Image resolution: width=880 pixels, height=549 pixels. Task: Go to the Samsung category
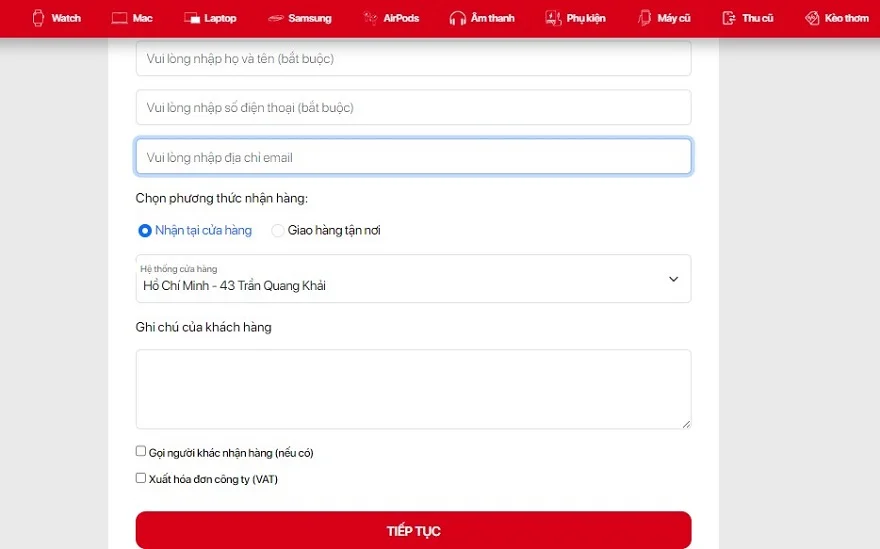click(x=310, y=18)
